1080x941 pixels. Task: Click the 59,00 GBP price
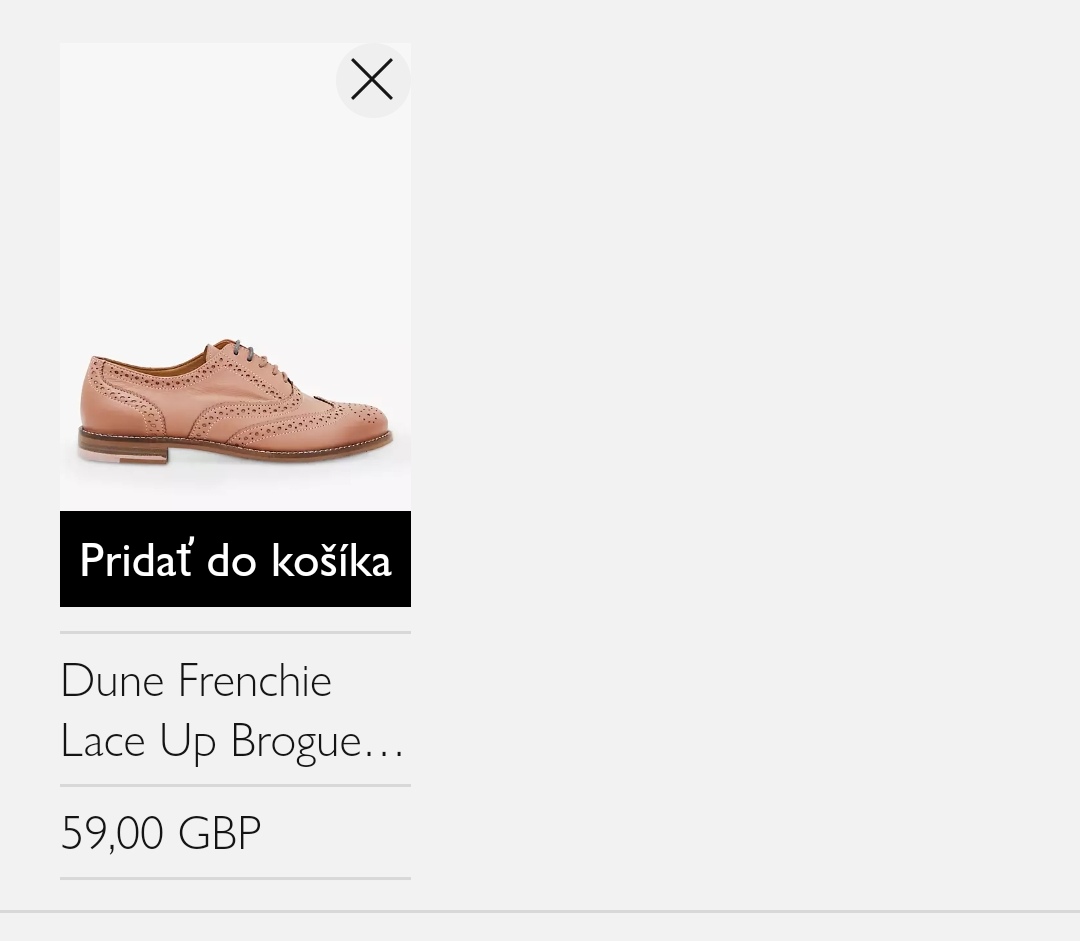point(161,833)
